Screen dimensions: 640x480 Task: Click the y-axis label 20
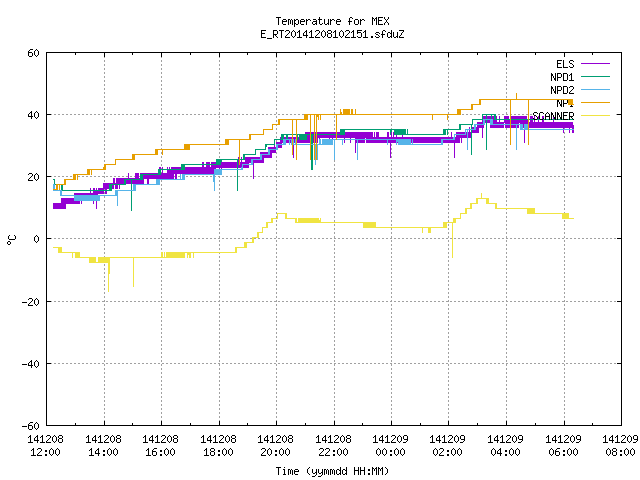pyautogui.click(x=33, y=177)
